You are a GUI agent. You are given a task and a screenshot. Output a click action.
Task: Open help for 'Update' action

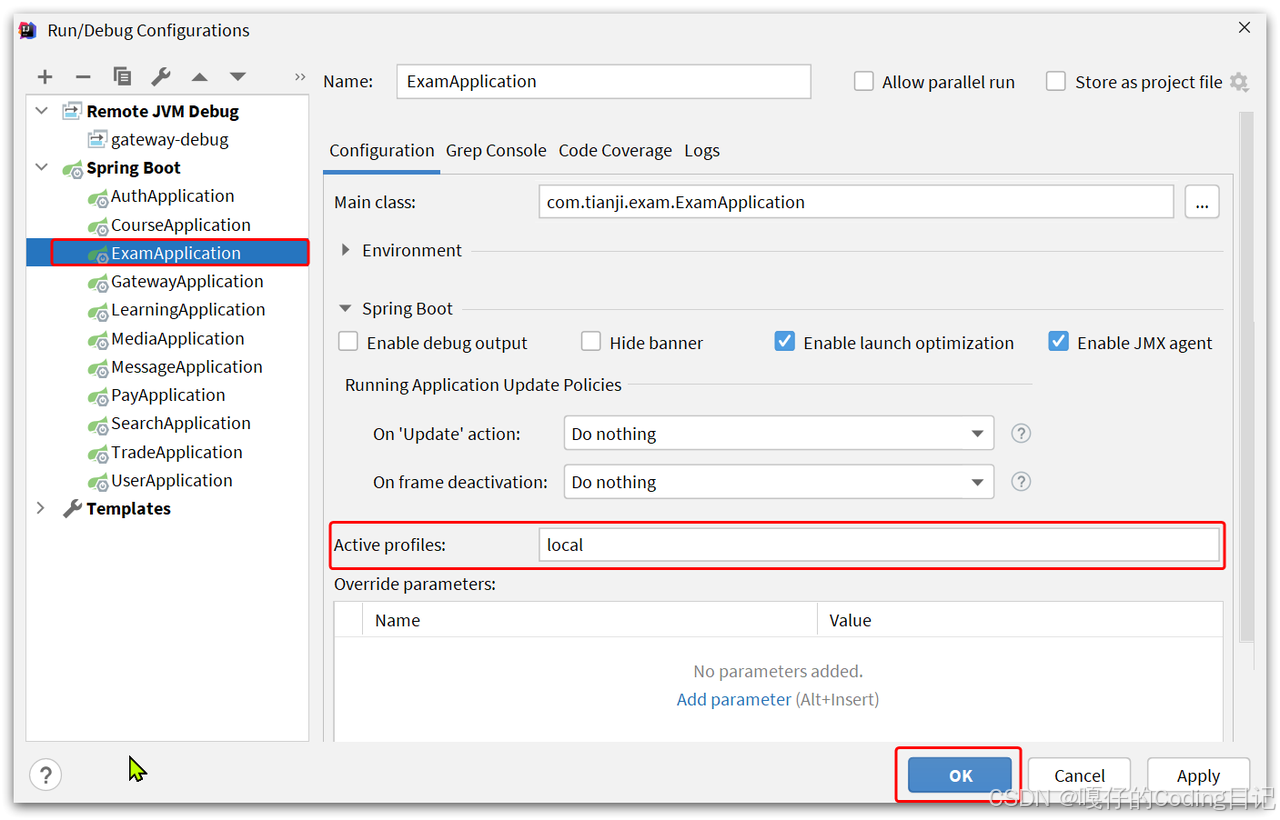[x=1021, y=433]
